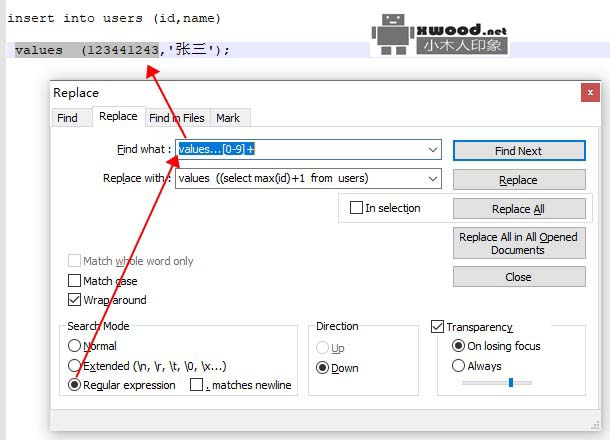Image resolution: width=610 pixels, height=440 pixels.
Task: Open the Find in Files tab
Action: (176, 117)
